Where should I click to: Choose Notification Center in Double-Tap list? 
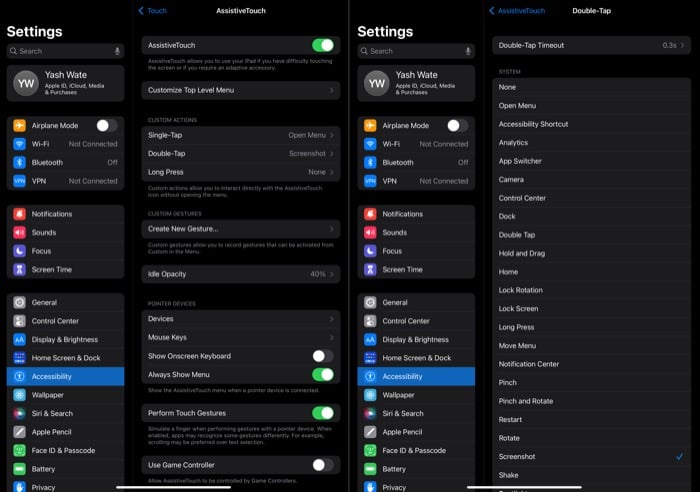pyautogui.click(x=592, y=364)
